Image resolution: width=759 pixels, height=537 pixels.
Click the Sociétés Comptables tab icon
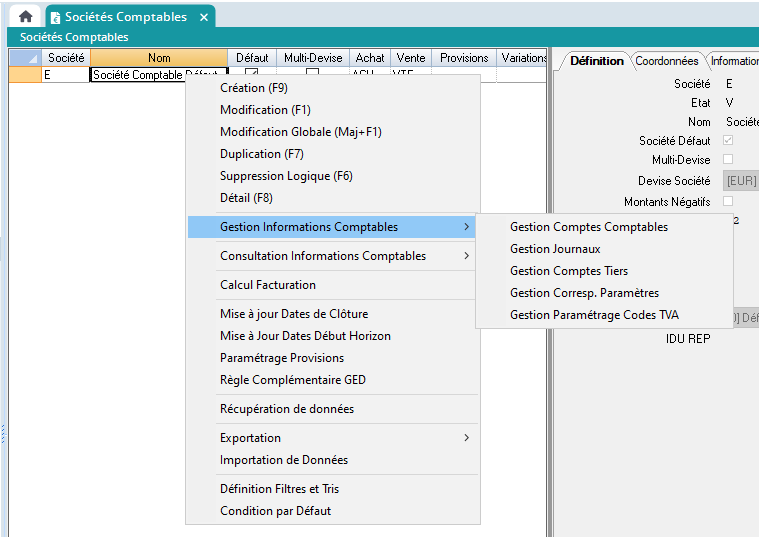pos(54,17)
